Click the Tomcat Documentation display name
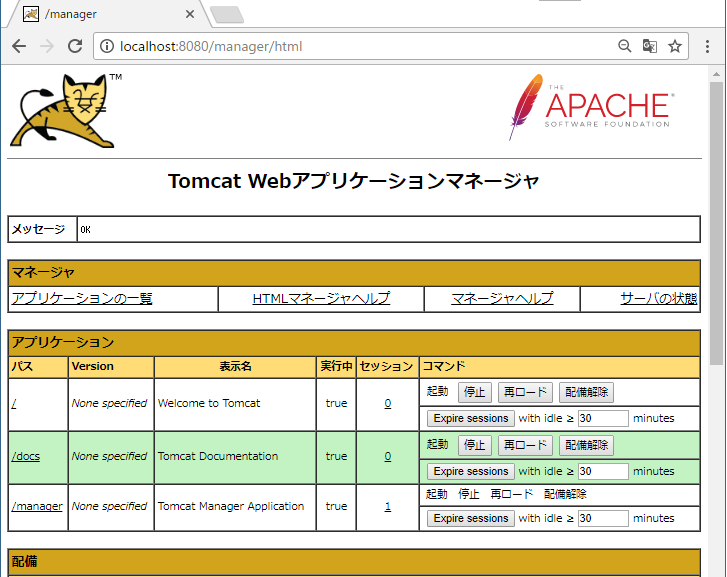Viewport: 727px width, 577px height. point(218,456)
